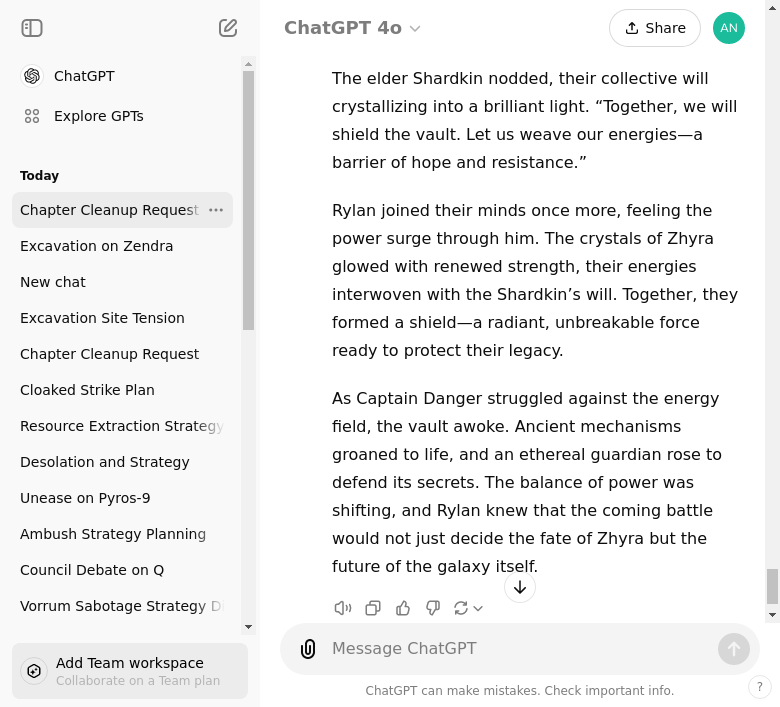Image resolution: width=780 pixels, height=707 pixels.
Task: Collapse the sidebar panel
Action: 32,28
